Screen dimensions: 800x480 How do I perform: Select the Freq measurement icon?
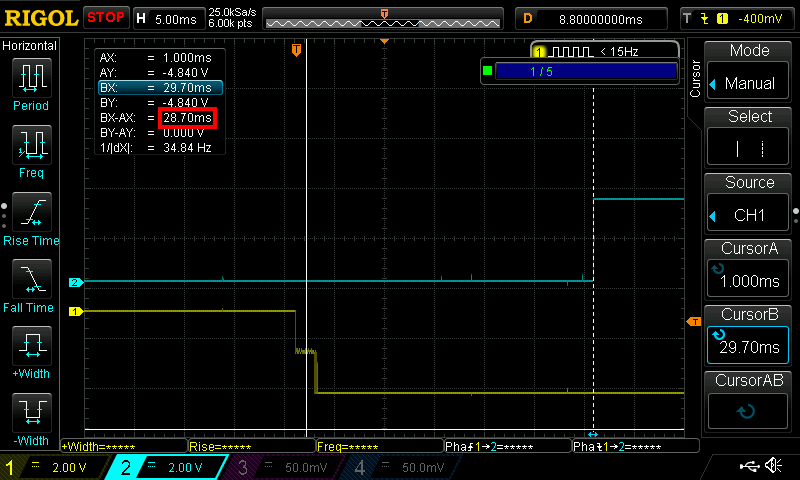[32, 144]
